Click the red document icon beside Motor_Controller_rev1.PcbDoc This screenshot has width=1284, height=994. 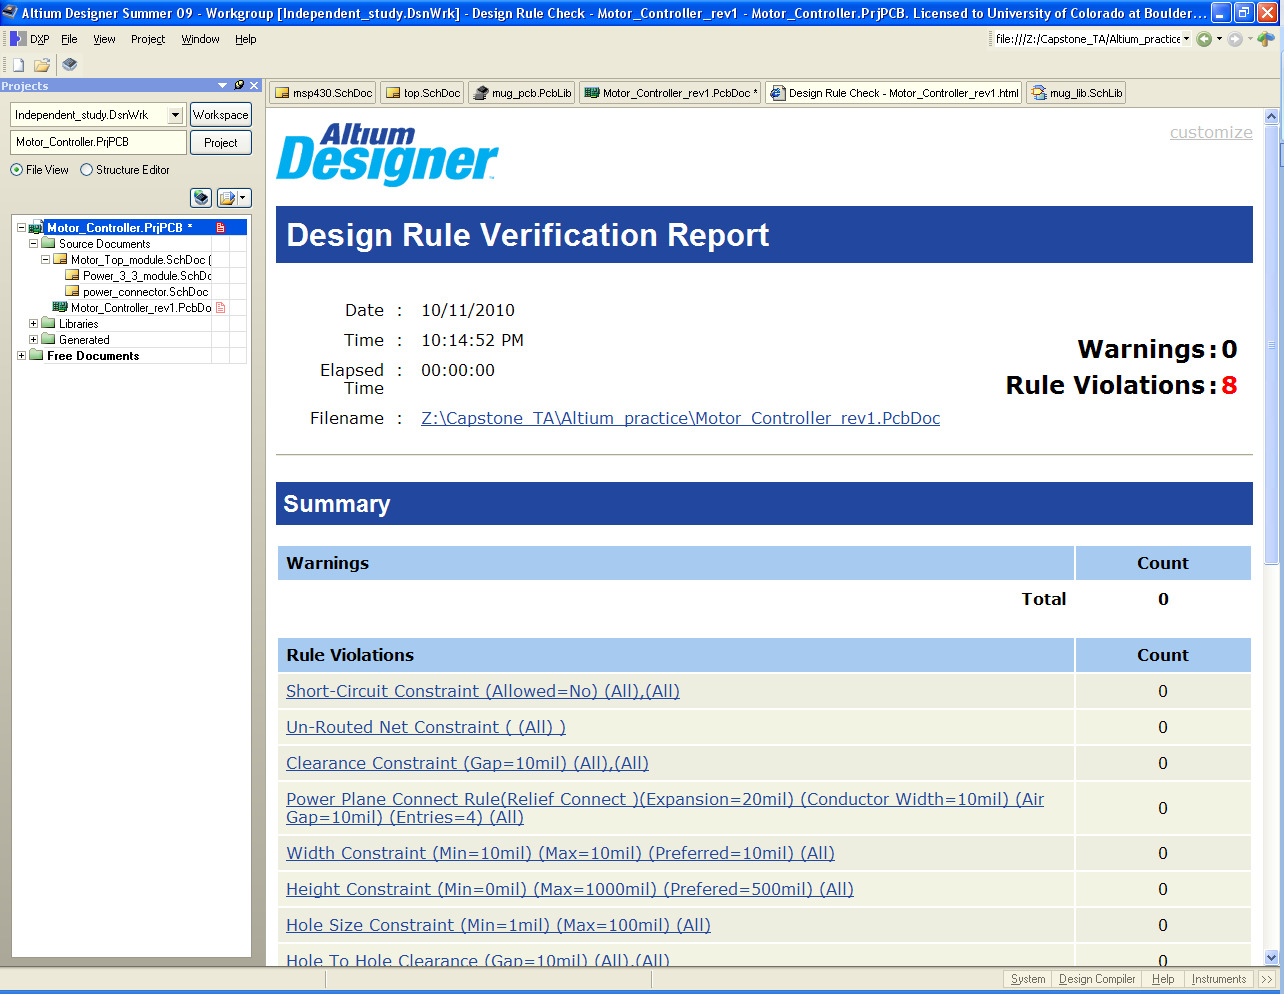tap(220, 308)
